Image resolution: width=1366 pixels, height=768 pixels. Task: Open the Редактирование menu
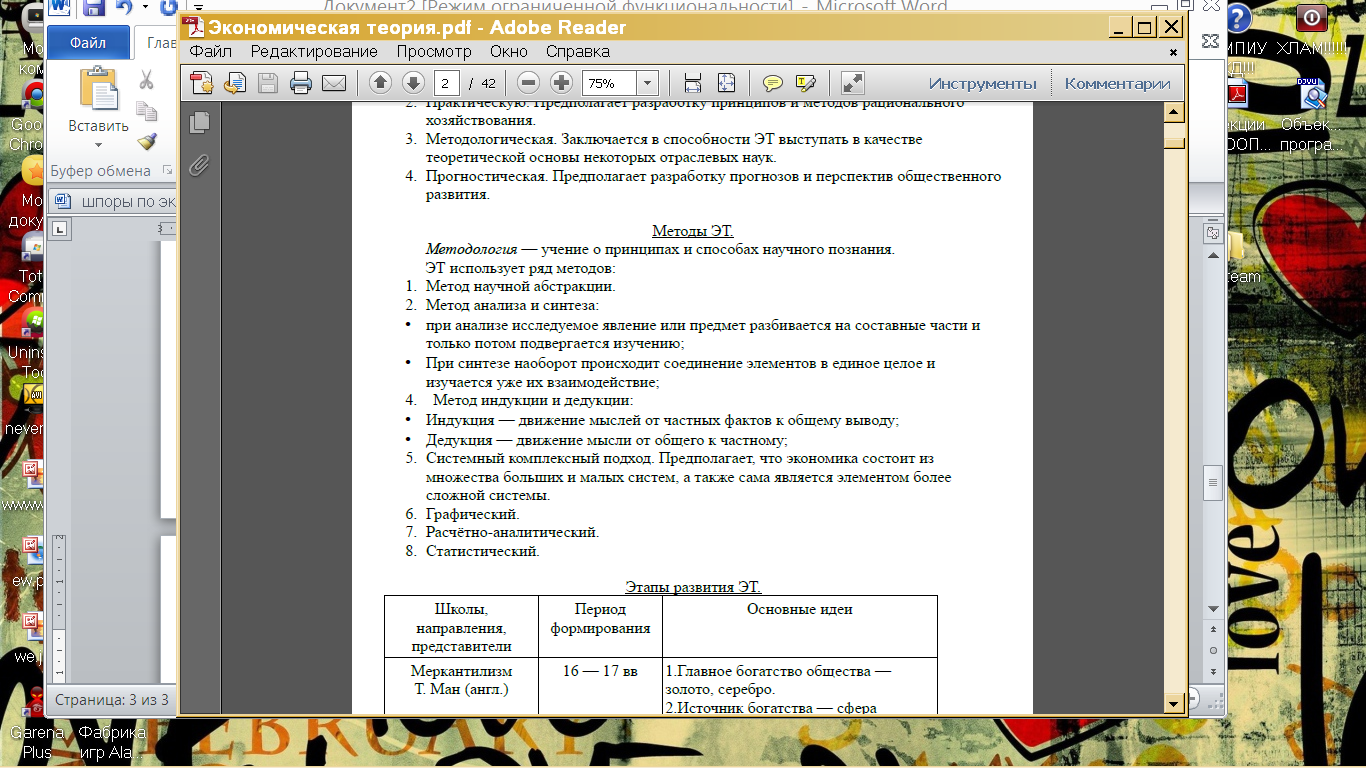click(314, 52)
